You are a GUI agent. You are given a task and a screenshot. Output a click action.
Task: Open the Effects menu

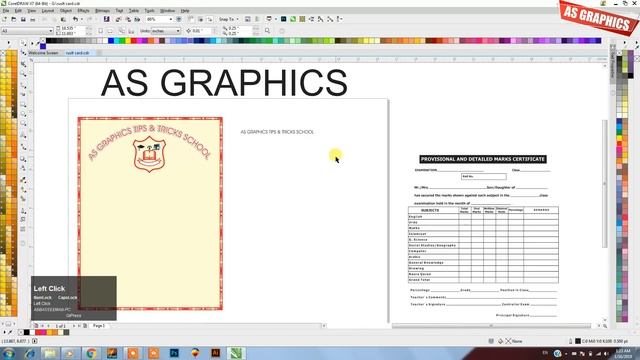coord(83,11)
